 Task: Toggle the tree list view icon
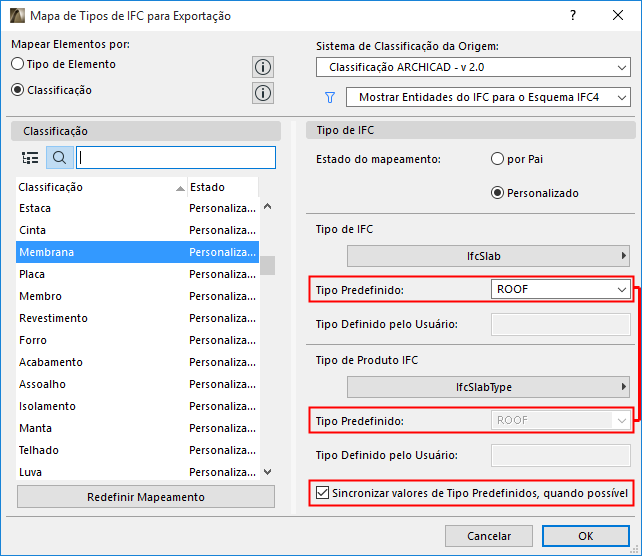(30, 158)
